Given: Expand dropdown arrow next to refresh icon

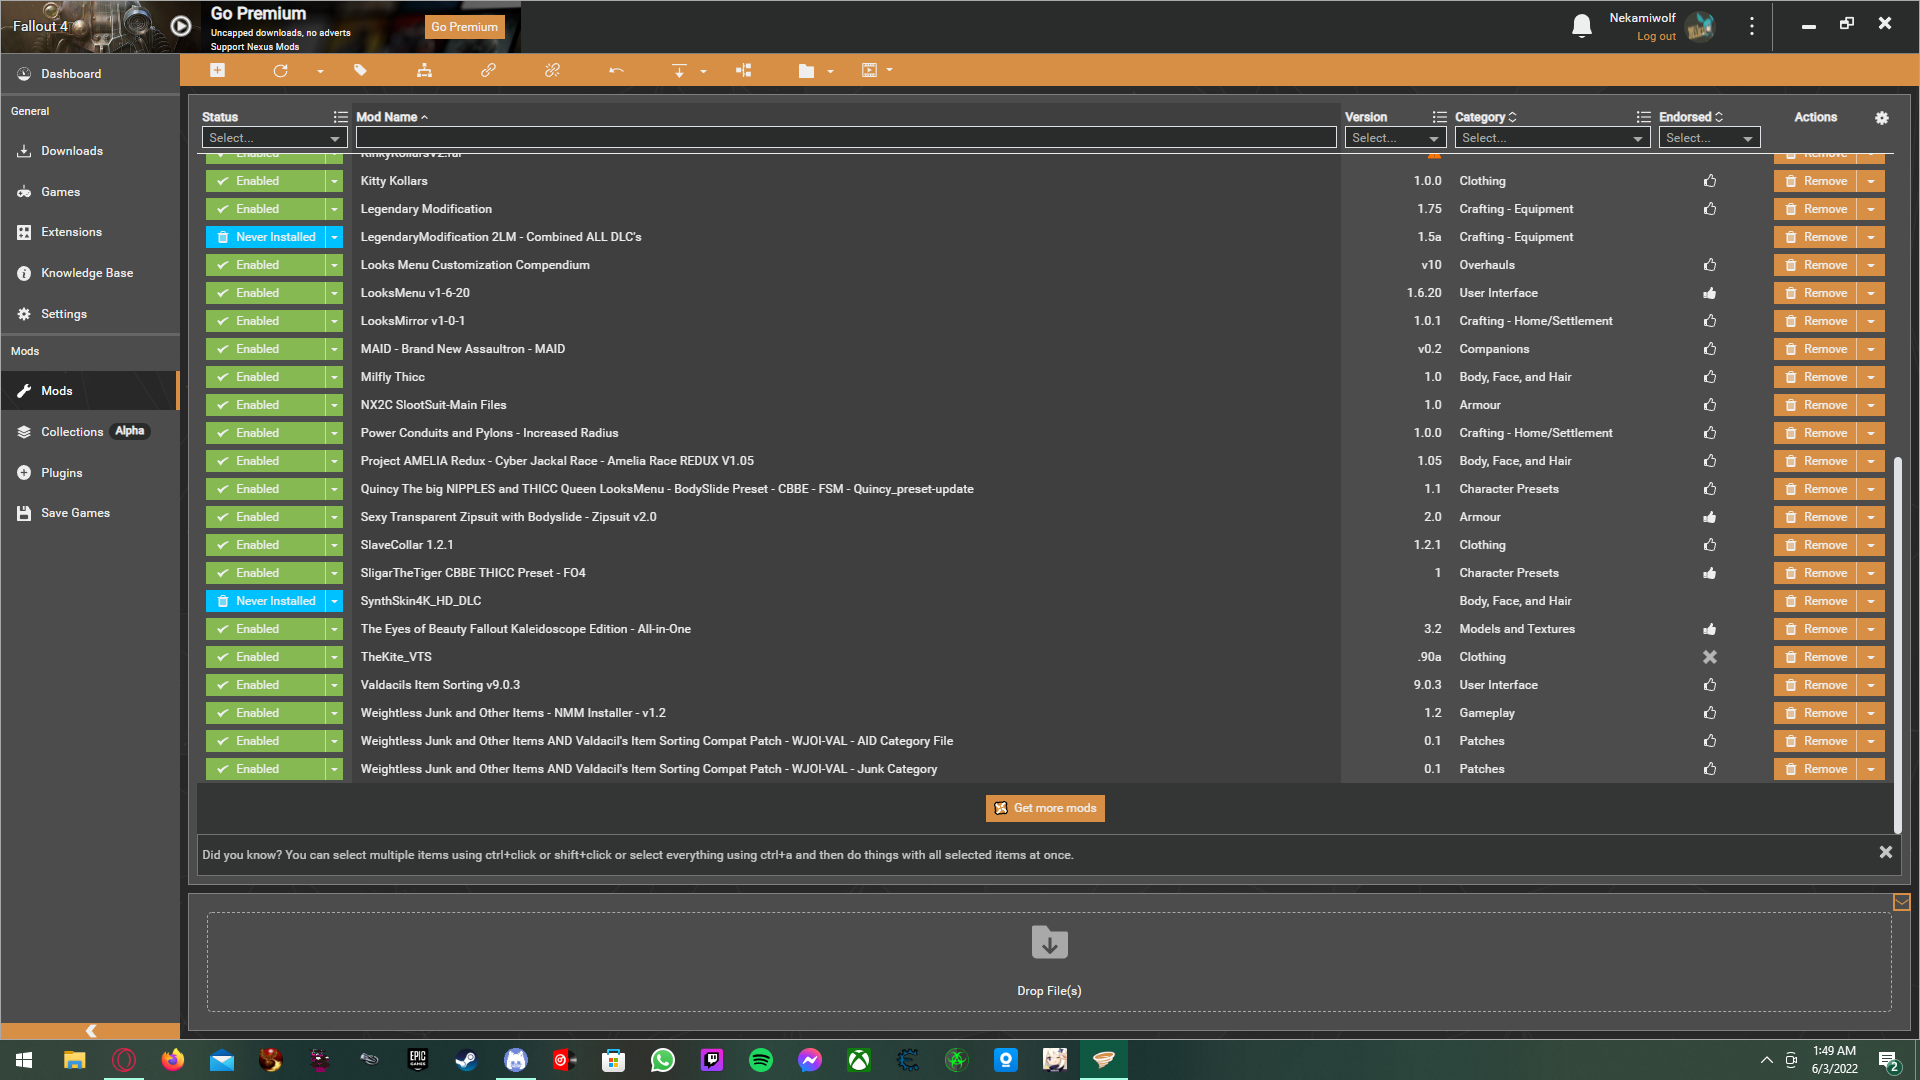Looking at the screenshot, I should tap(320, 71).
